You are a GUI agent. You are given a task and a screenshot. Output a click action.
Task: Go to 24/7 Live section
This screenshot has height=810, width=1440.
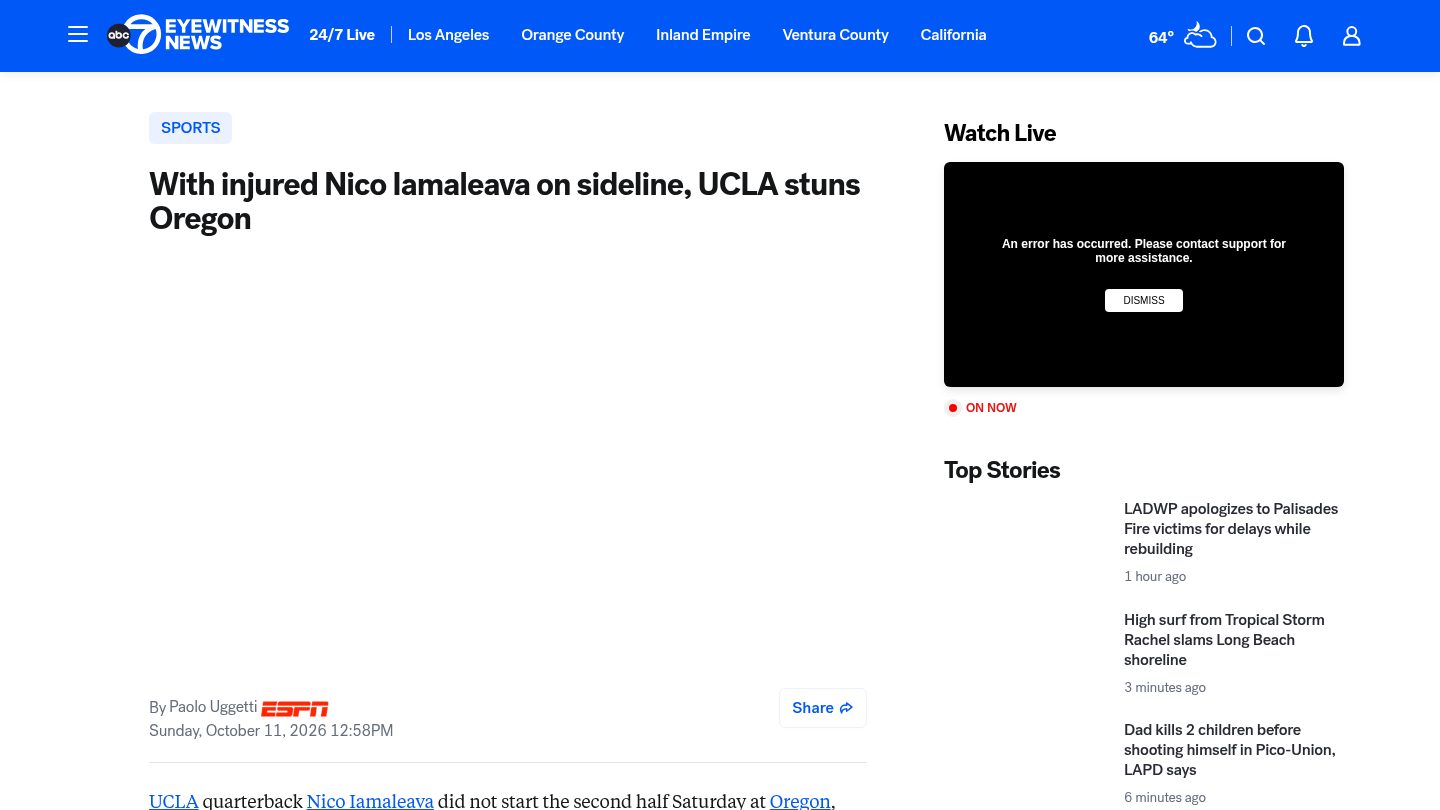coord(342,35)
